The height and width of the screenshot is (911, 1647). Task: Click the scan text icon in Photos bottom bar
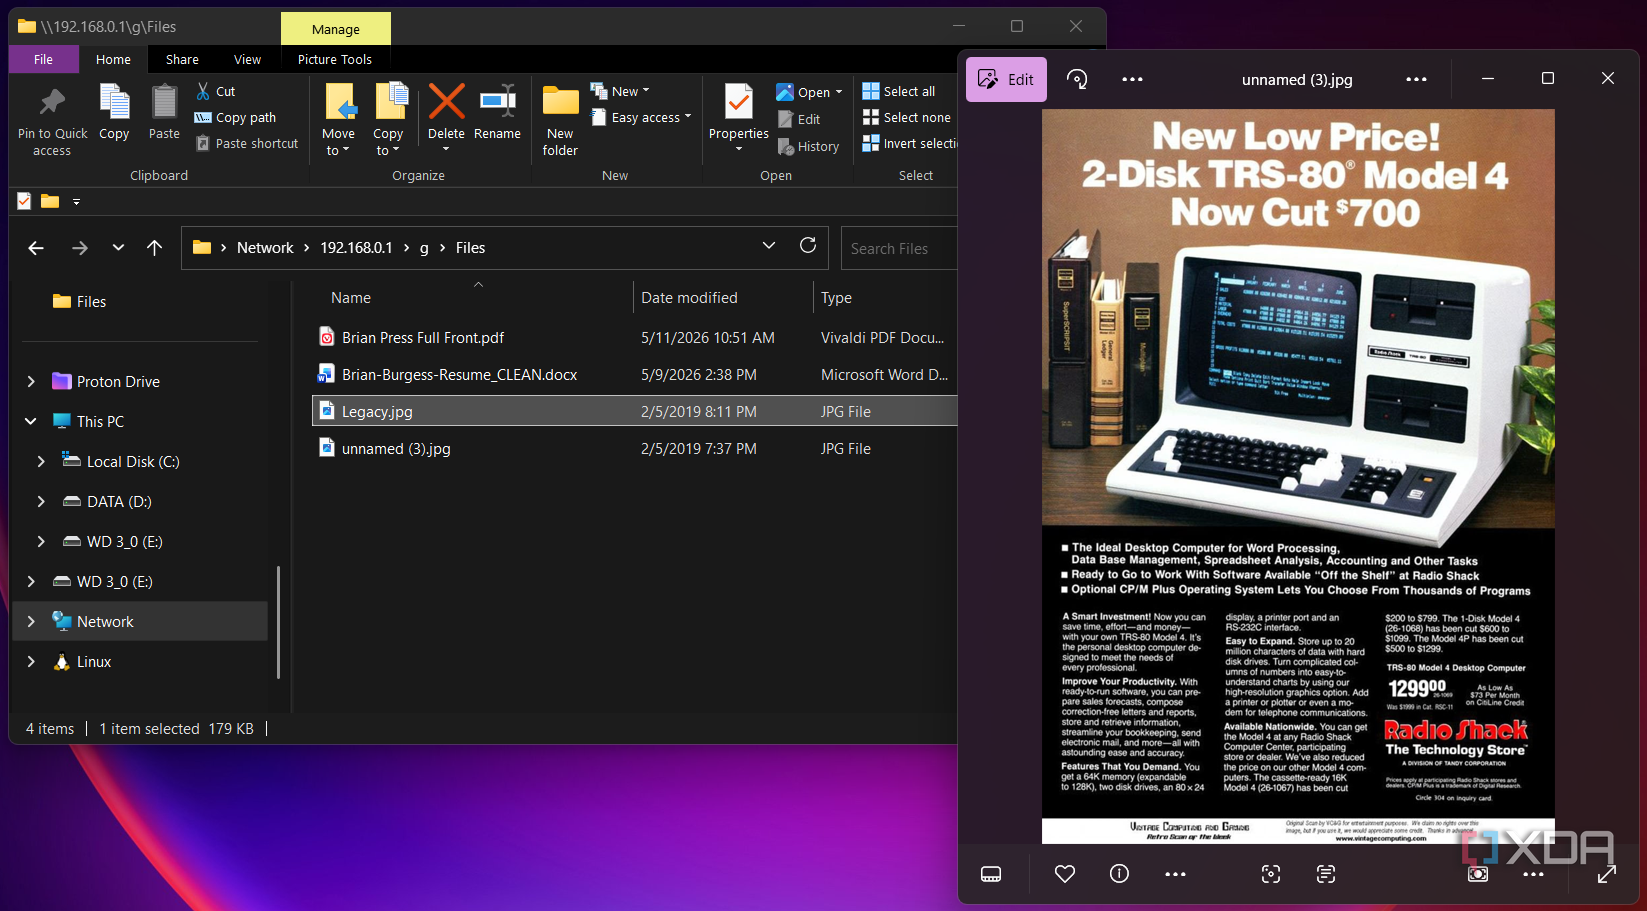click(1326, 874)
